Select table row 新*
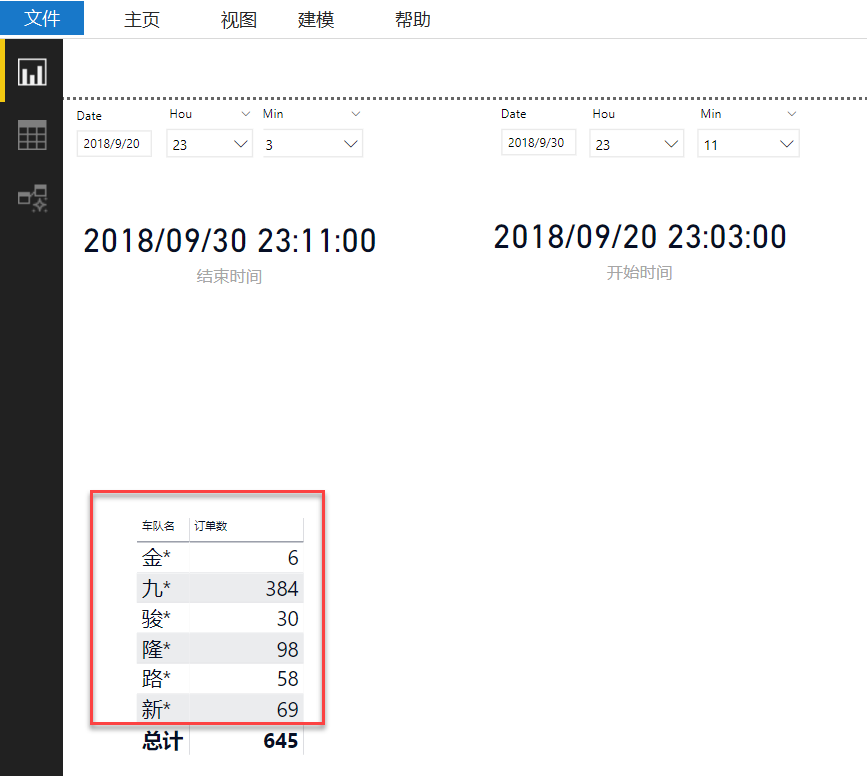867x776 pixels. (x=220, y=709)
